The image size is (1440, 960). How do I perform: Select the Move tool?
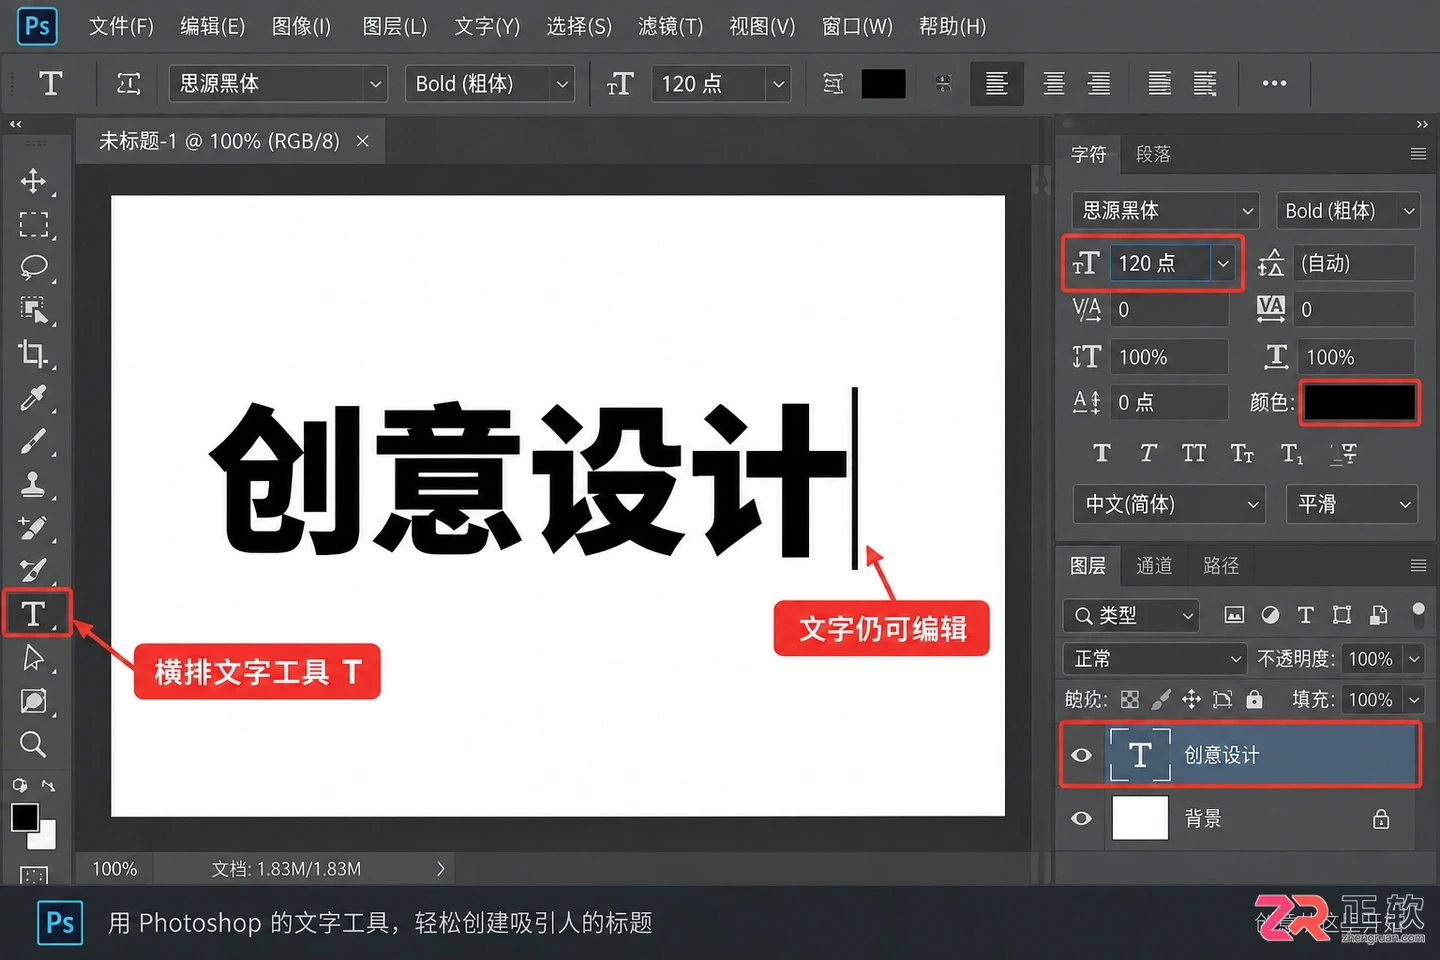33,181
